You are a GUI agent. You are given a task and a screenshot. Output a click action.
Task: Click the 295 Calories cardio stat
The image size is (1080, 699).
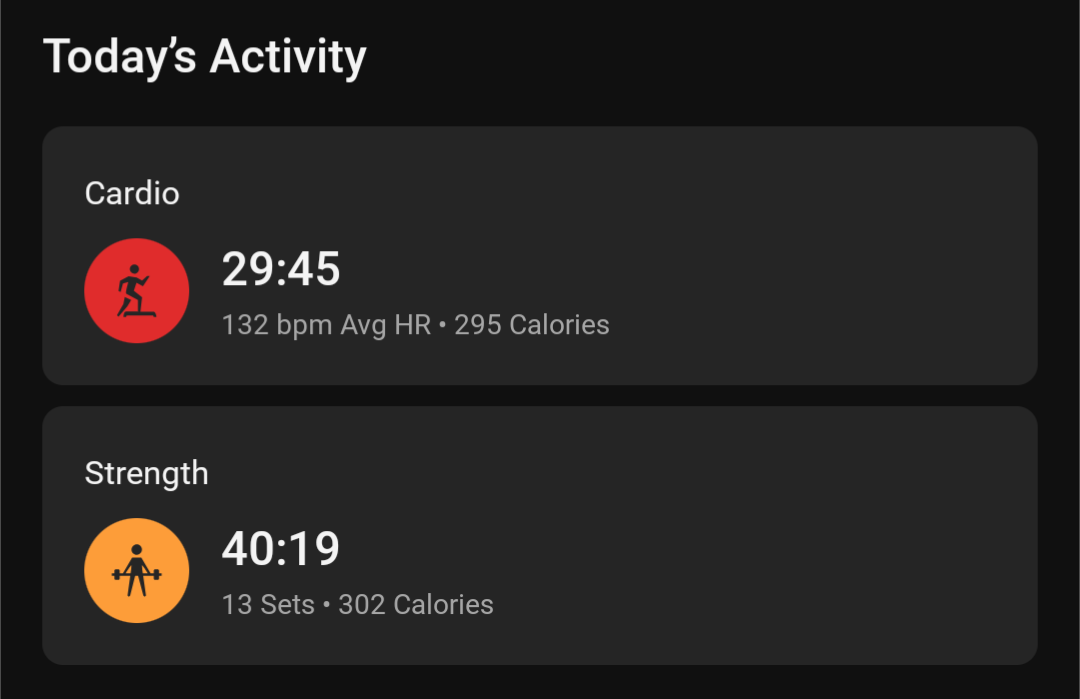tap(532, 325)
